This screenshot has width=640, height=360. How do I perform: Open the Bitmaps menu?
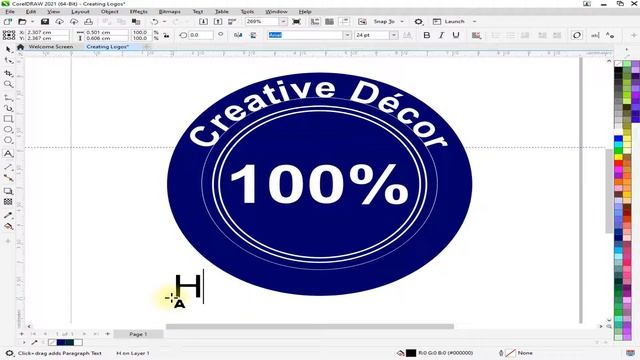pos(169,12)
